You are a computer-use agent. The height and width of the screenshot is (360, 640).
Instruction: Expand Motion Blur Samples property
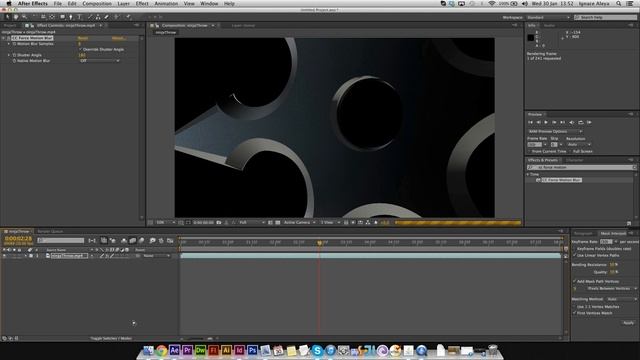click(9, 44)
